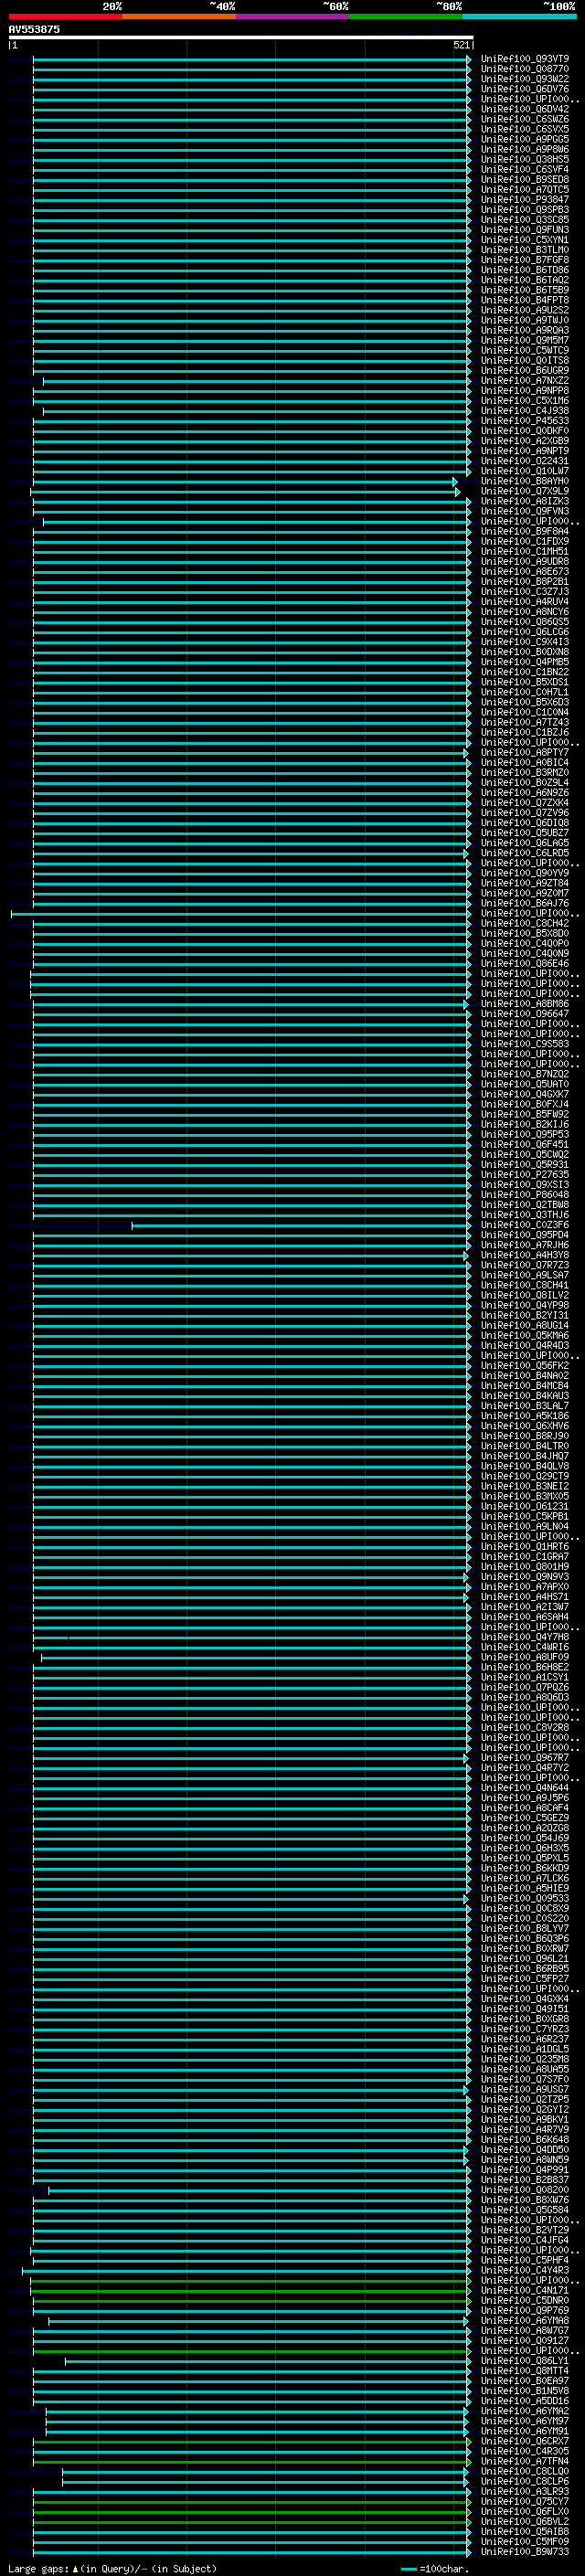The image size is (585, 2576).
Task: Click the UniRef100_Q6BVL2 label
Action: (x=525, y=2521)
